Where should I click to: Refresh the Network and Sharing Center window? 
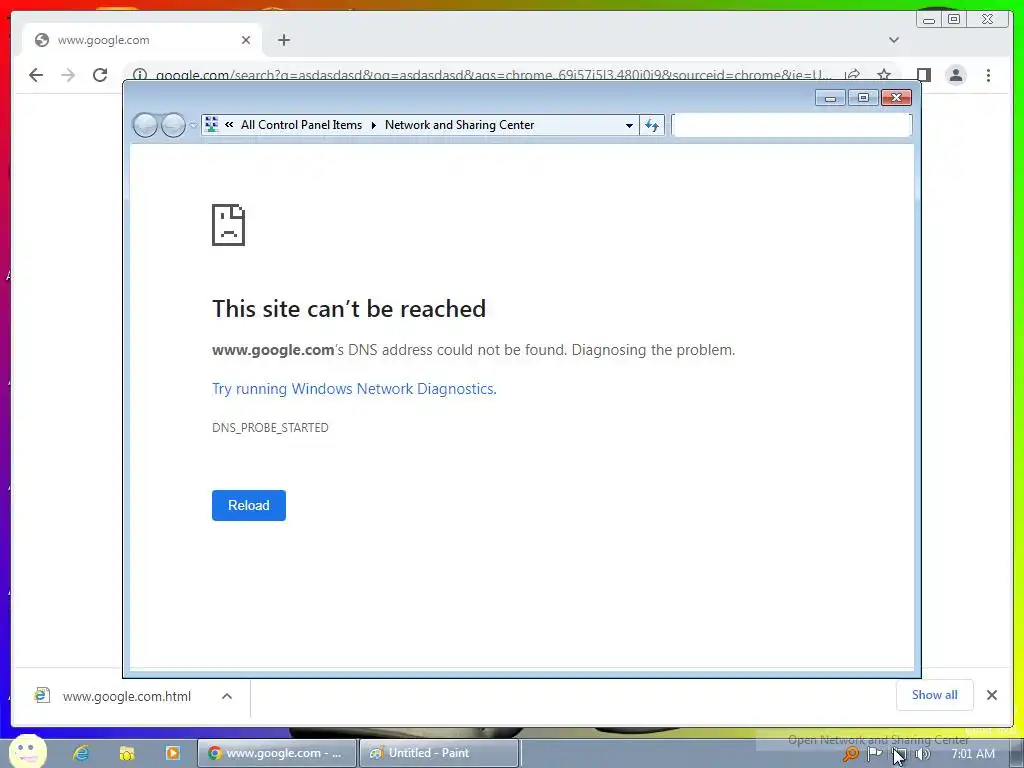(652, 125)
